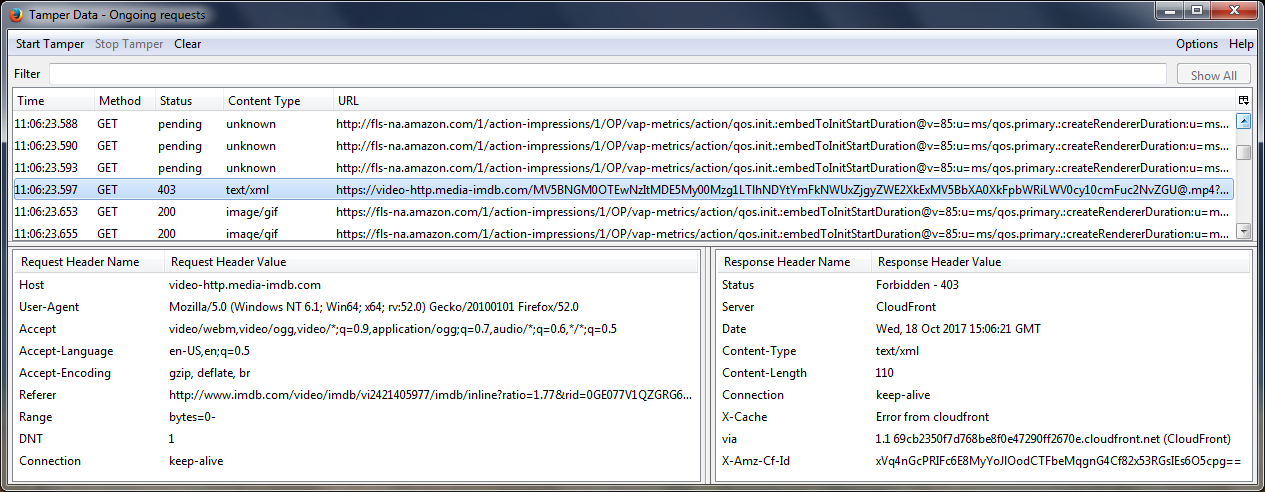Image resolution: width=1265 pixels, height=492 pixels.
Task: Click the Response Header Value column header
Action: pos(1060,262)
